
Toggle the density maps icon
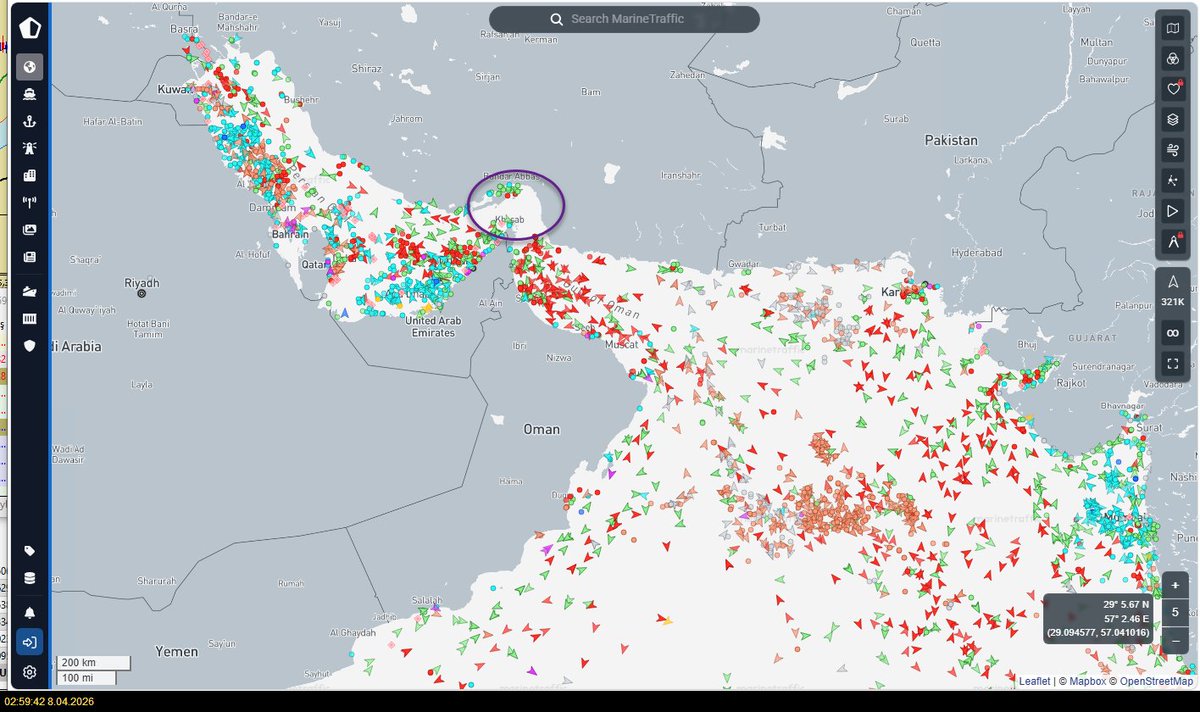pos(1173,181)
